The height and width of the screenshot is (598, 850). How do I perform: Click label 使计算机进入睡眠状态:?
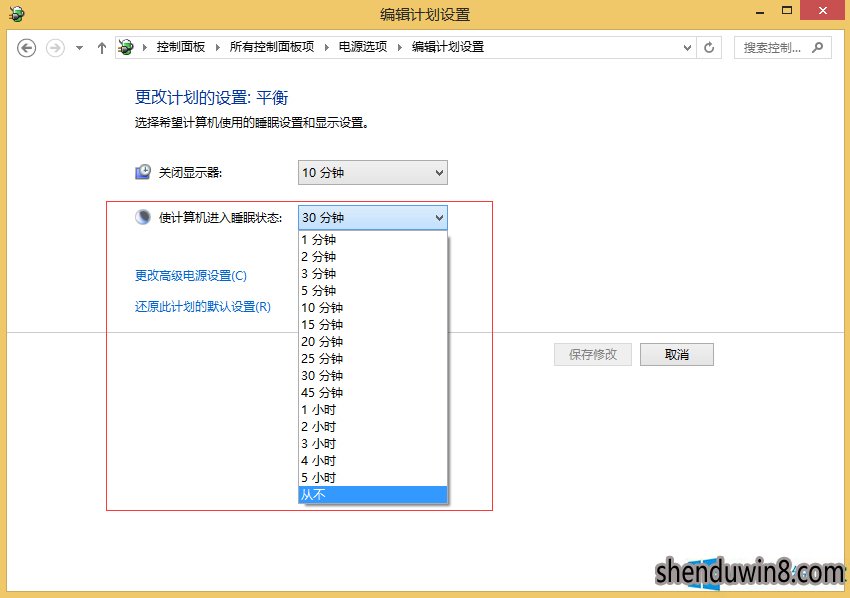[221, 217]
